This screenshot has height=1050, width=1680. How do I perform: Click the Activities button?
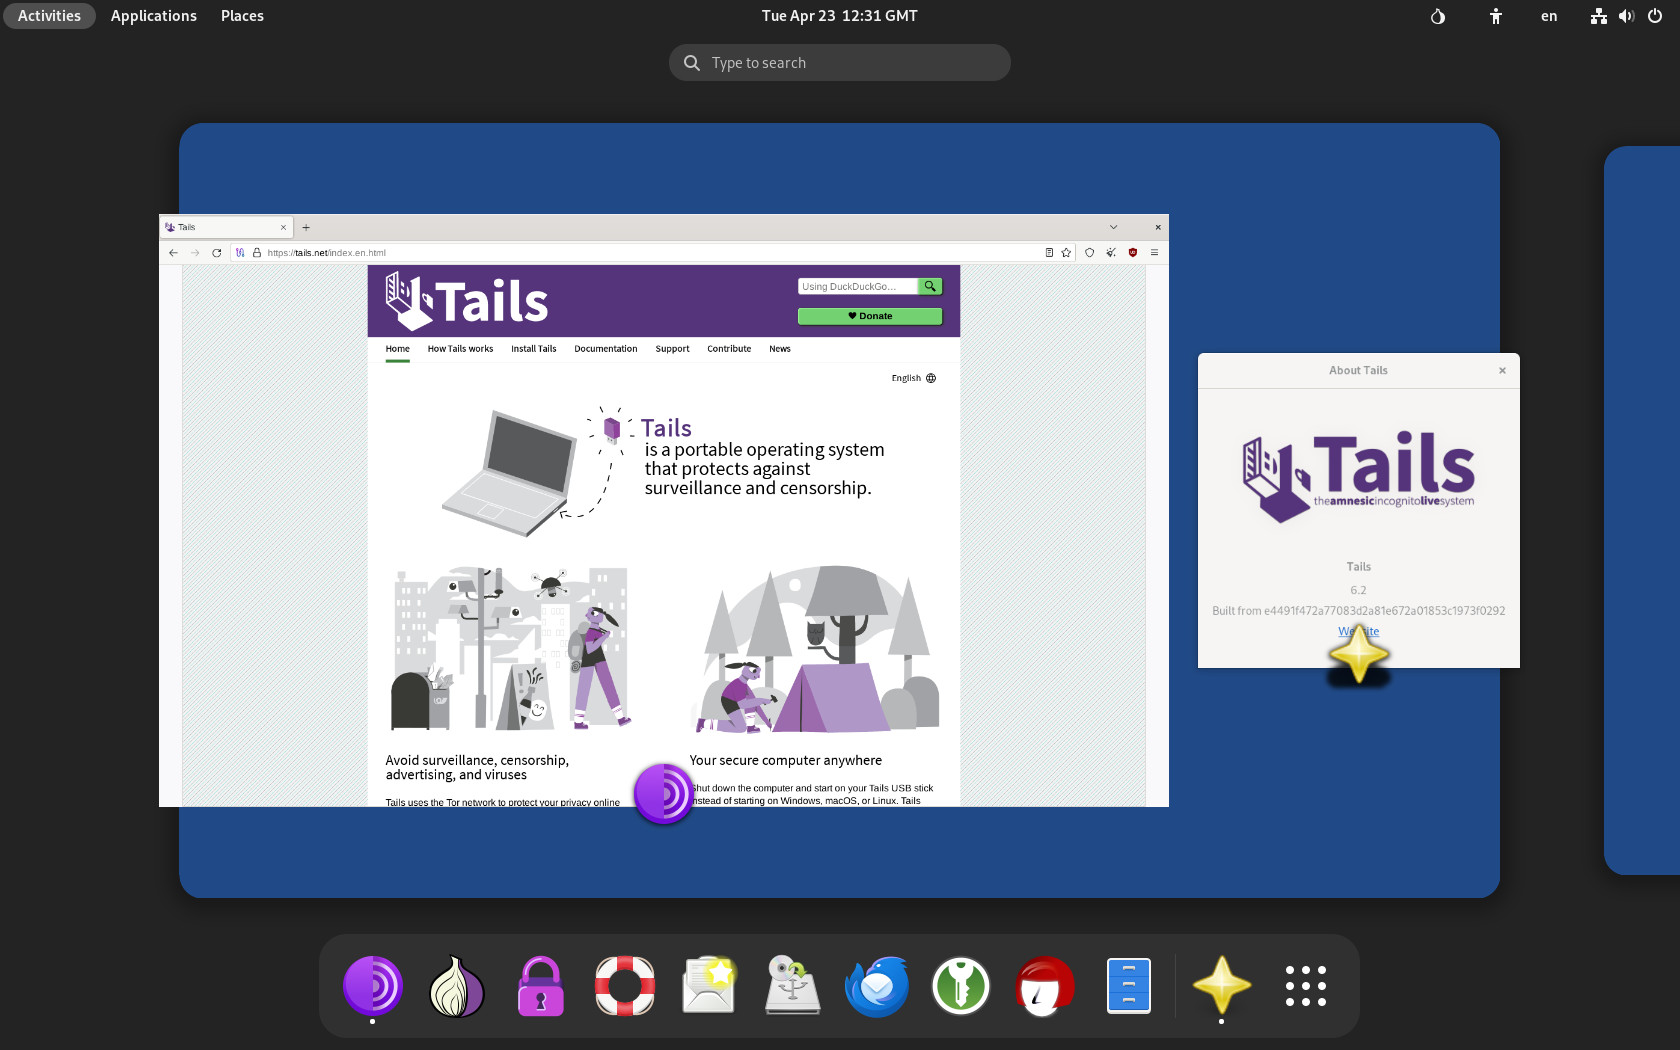tap(49, 16)
